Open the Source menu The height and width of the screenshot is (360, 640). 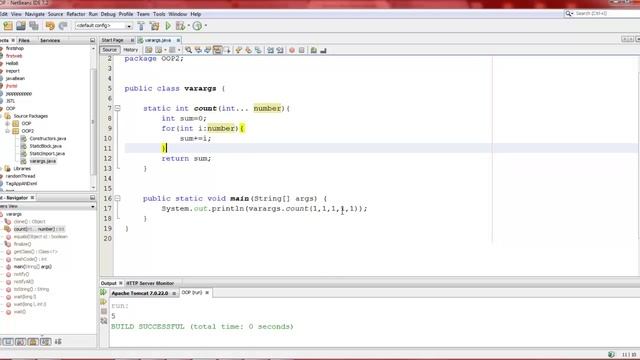click(56, 14)
